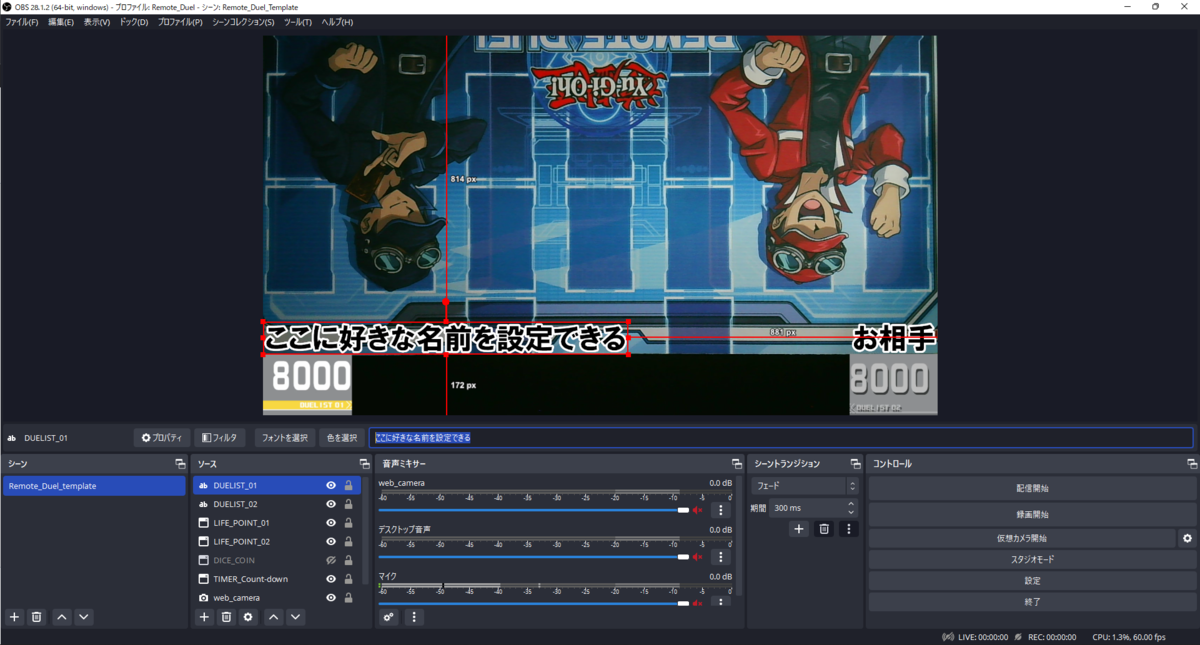
Task: Open source properties gear in Sources panel
Action: coord(248,617)
